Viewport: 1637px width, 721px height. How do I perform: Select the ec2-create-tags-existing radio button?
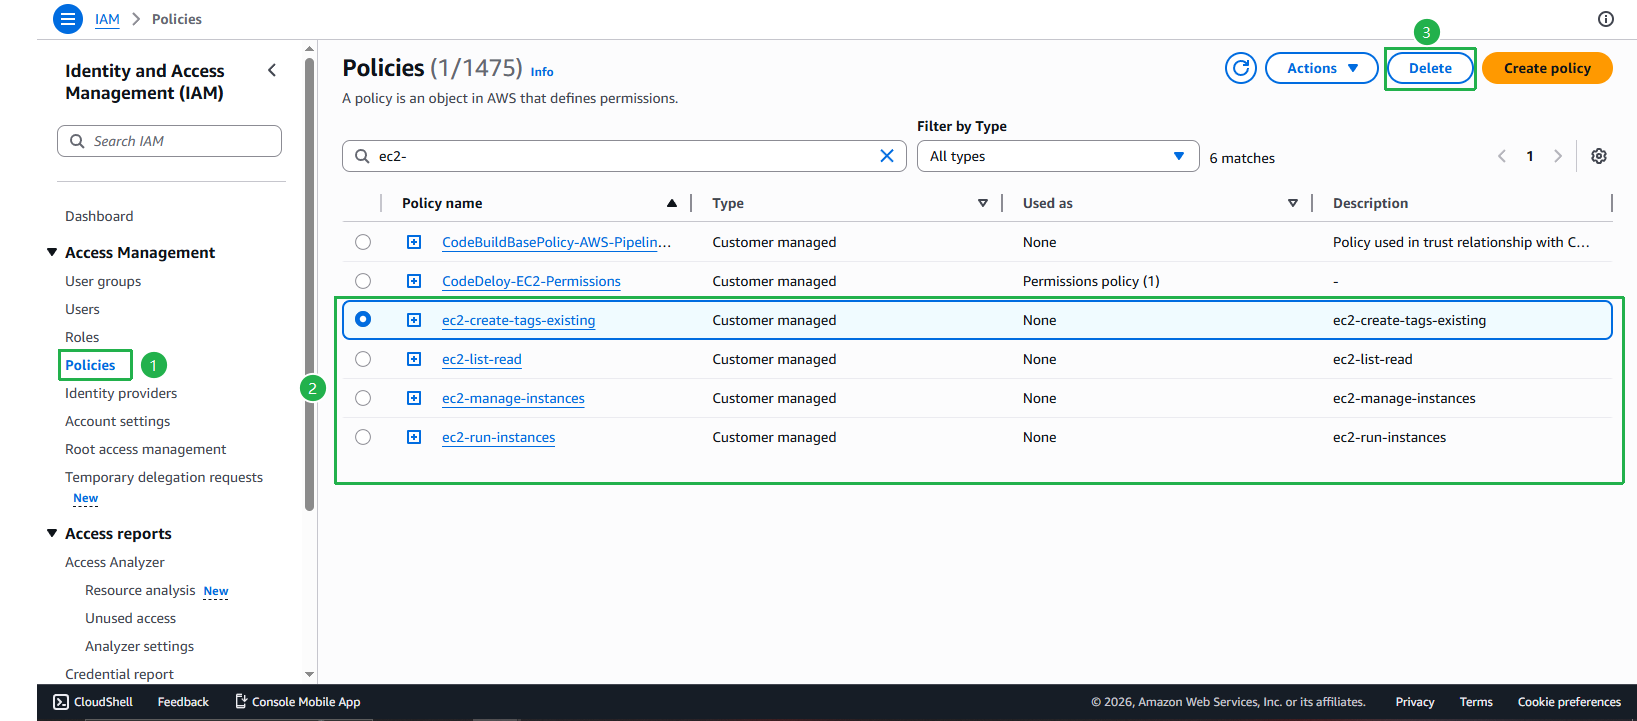click(363, 319)
